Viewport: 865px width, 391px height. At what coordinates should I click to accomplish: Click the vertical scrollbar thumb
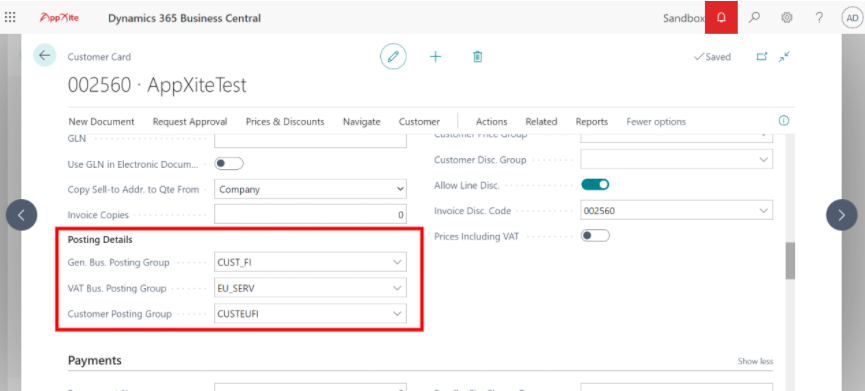coord(791,260)
